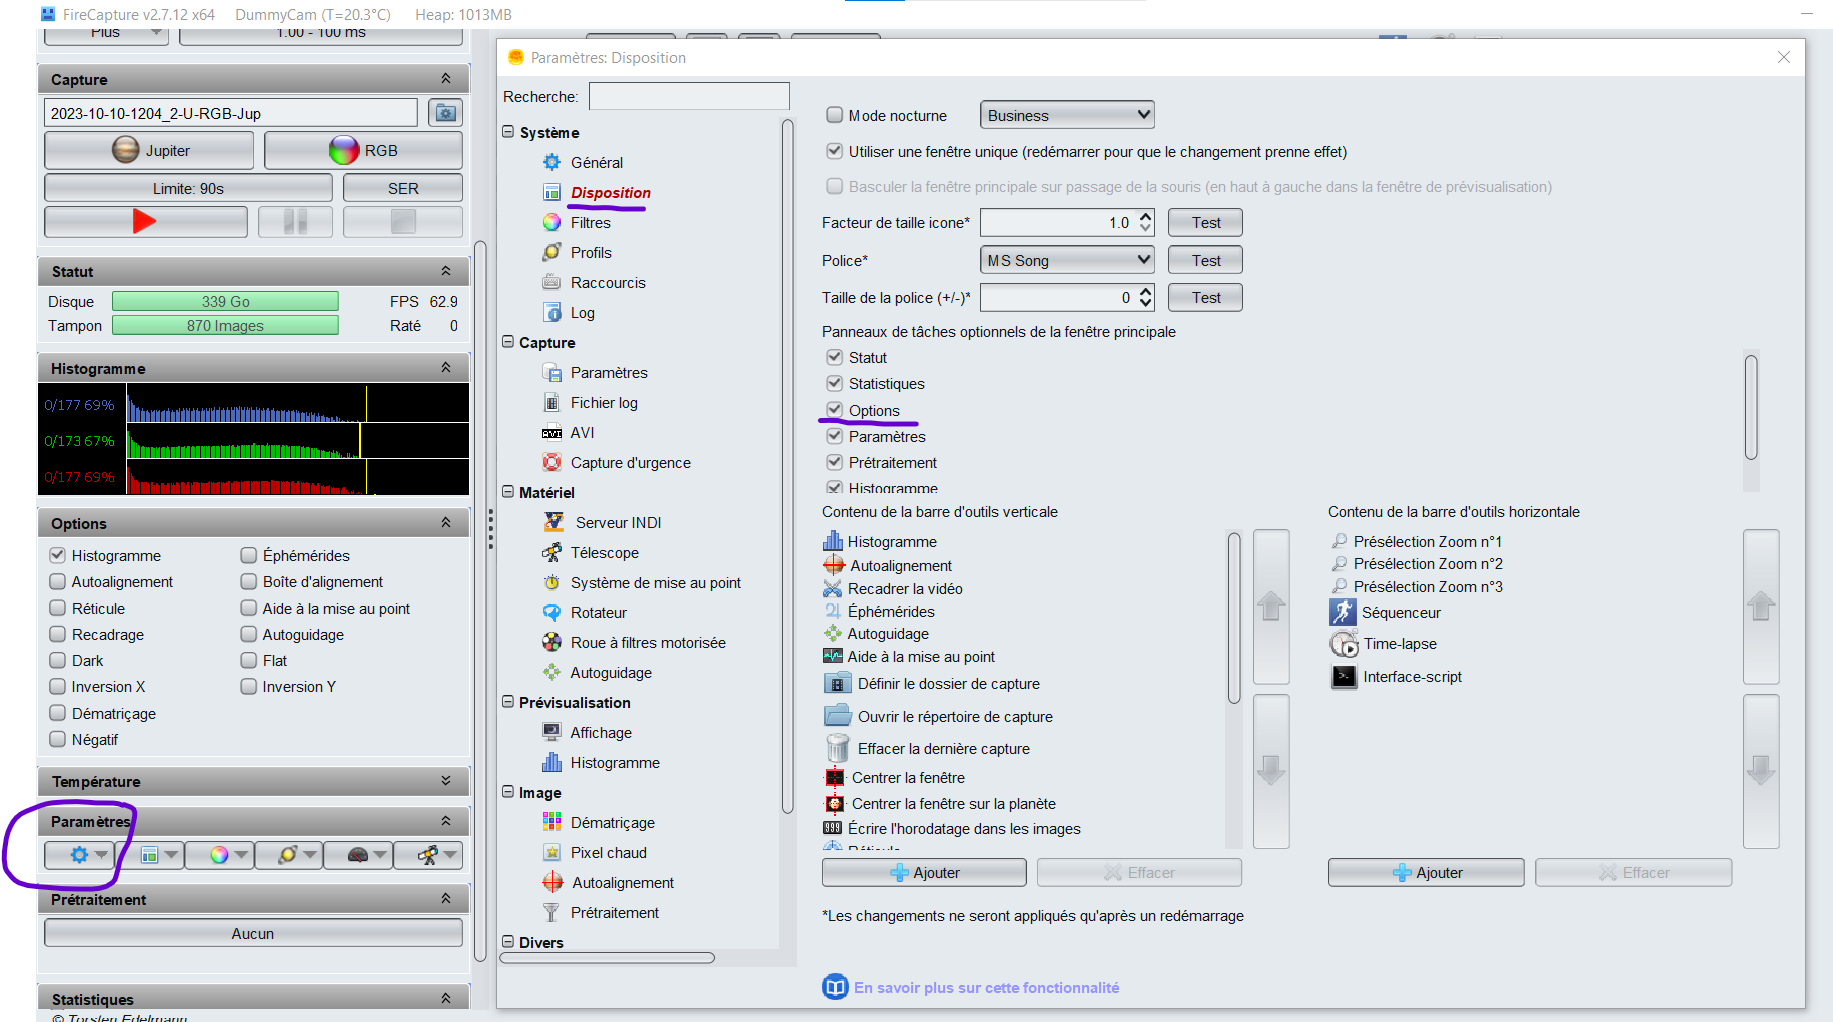The height and width of the screenshot is (1022, 1833).
Task: Select the Jupiter profile button
Action: 149,150
